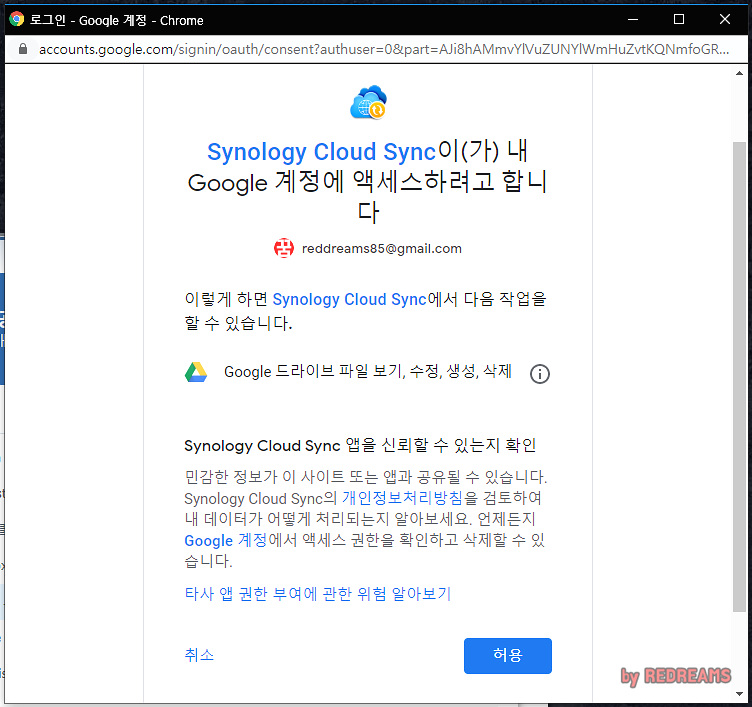Maximize the Chrome login window
The image size is (752, 707).
click(x=679, y=20)
